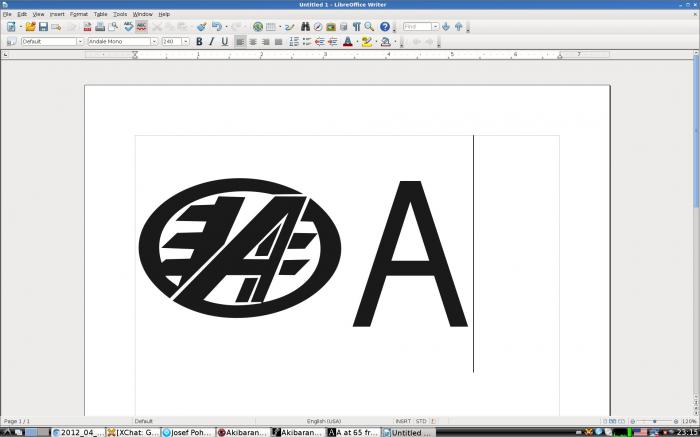Align text left

tap(240, 42)
